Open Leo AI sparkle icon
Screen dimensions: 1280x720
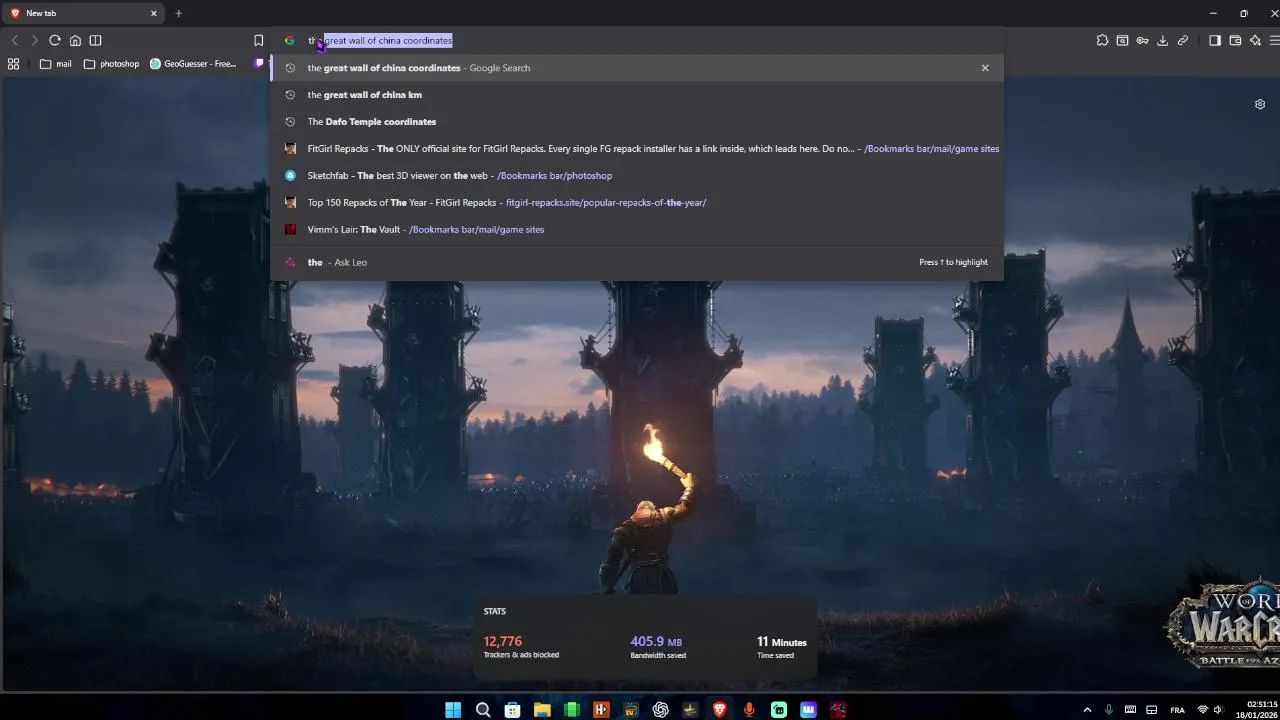pos(1255,40)
